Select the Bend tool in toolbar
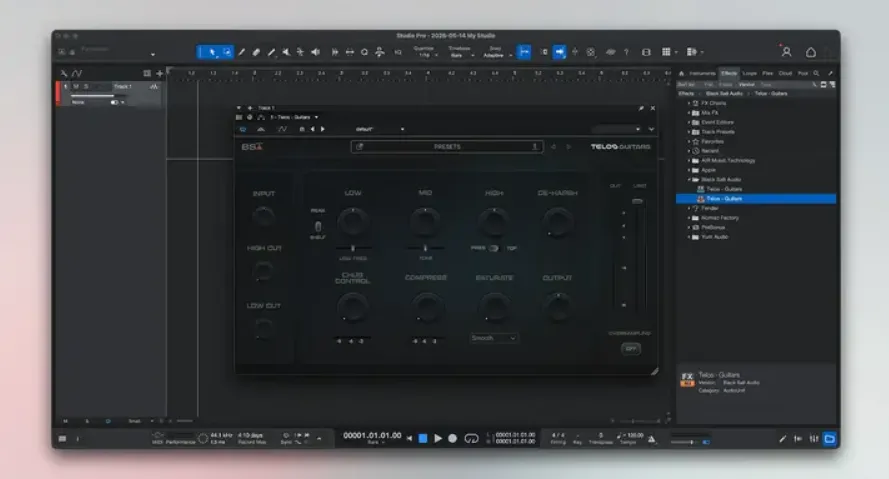The image size is (889, 479). pos(300,52)
